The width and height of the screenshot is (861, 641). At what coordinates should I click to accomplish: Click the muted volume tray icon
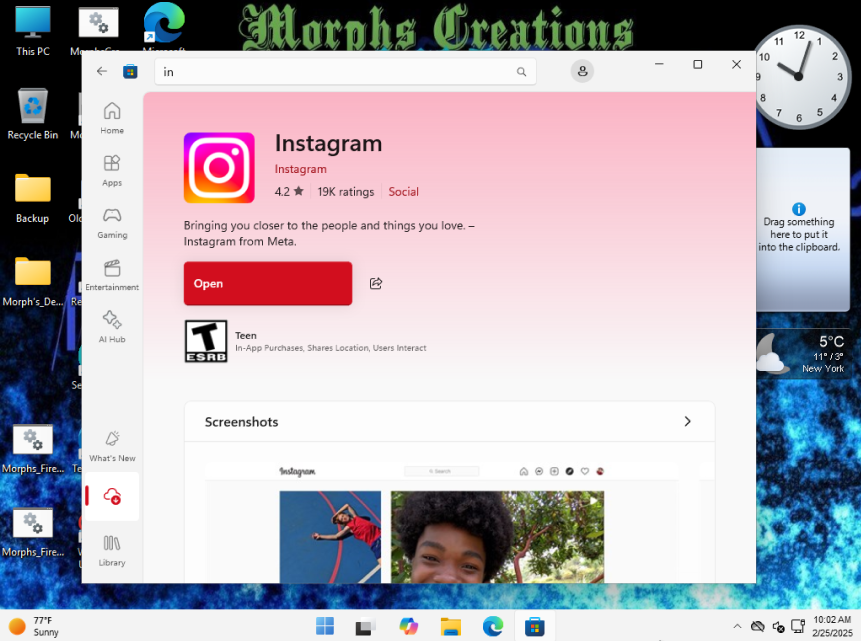pos(778,626)
